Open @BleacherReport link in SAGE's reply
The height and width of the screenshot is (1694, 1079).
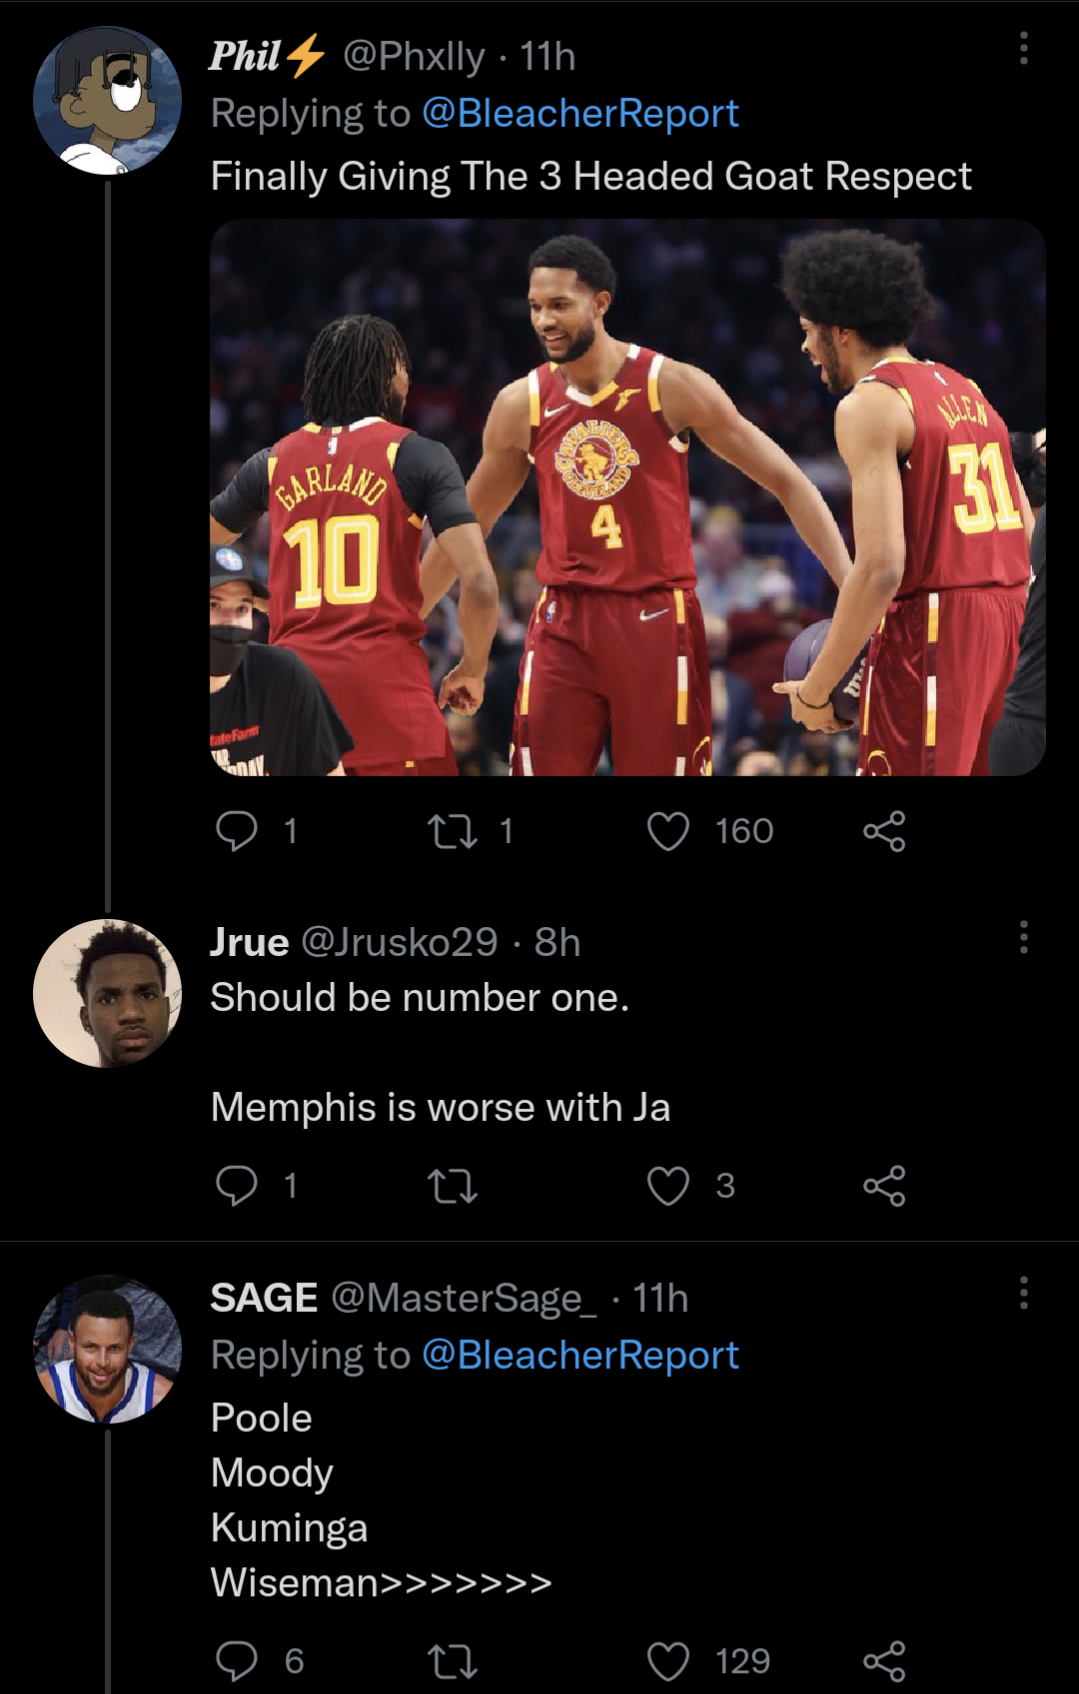(580, 1355)
